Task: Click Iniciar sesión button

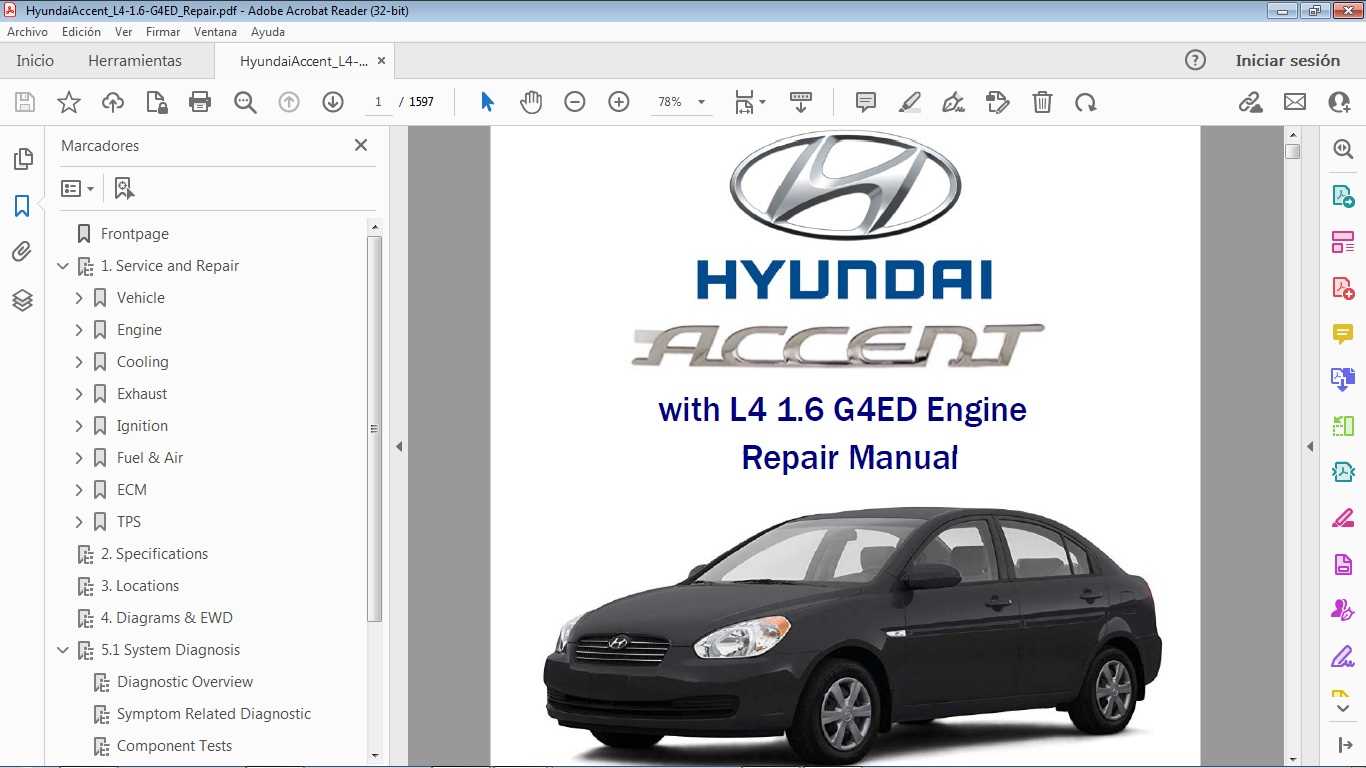Action: pos(1288,60)
